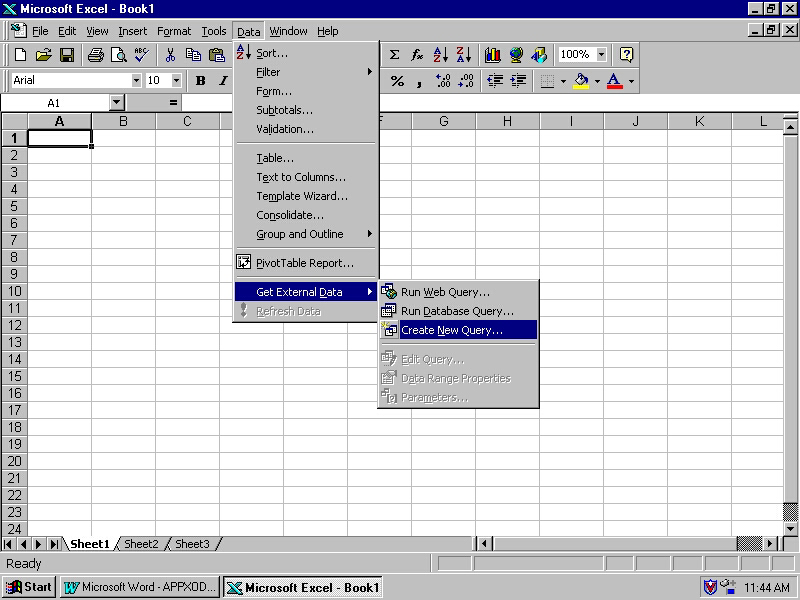The height and width of the screenshot is (600, 800).
Task: Select Create New Query menu item
Action: point(459,330)
